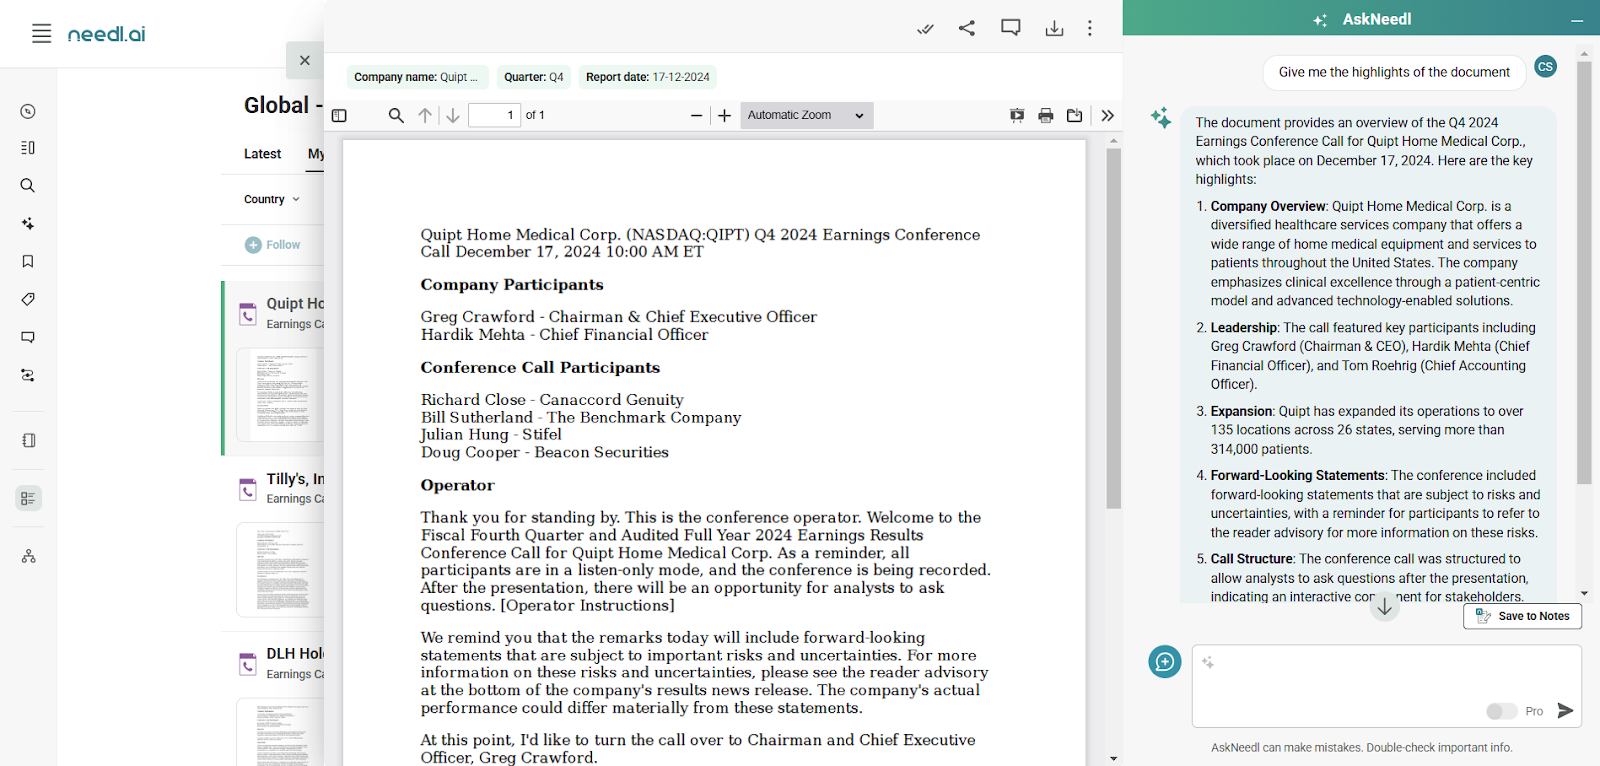Select the highlighted list view sidebar icon
Image resolution: width=1600 pixels, height=766 pixels.
pos(28,498)
